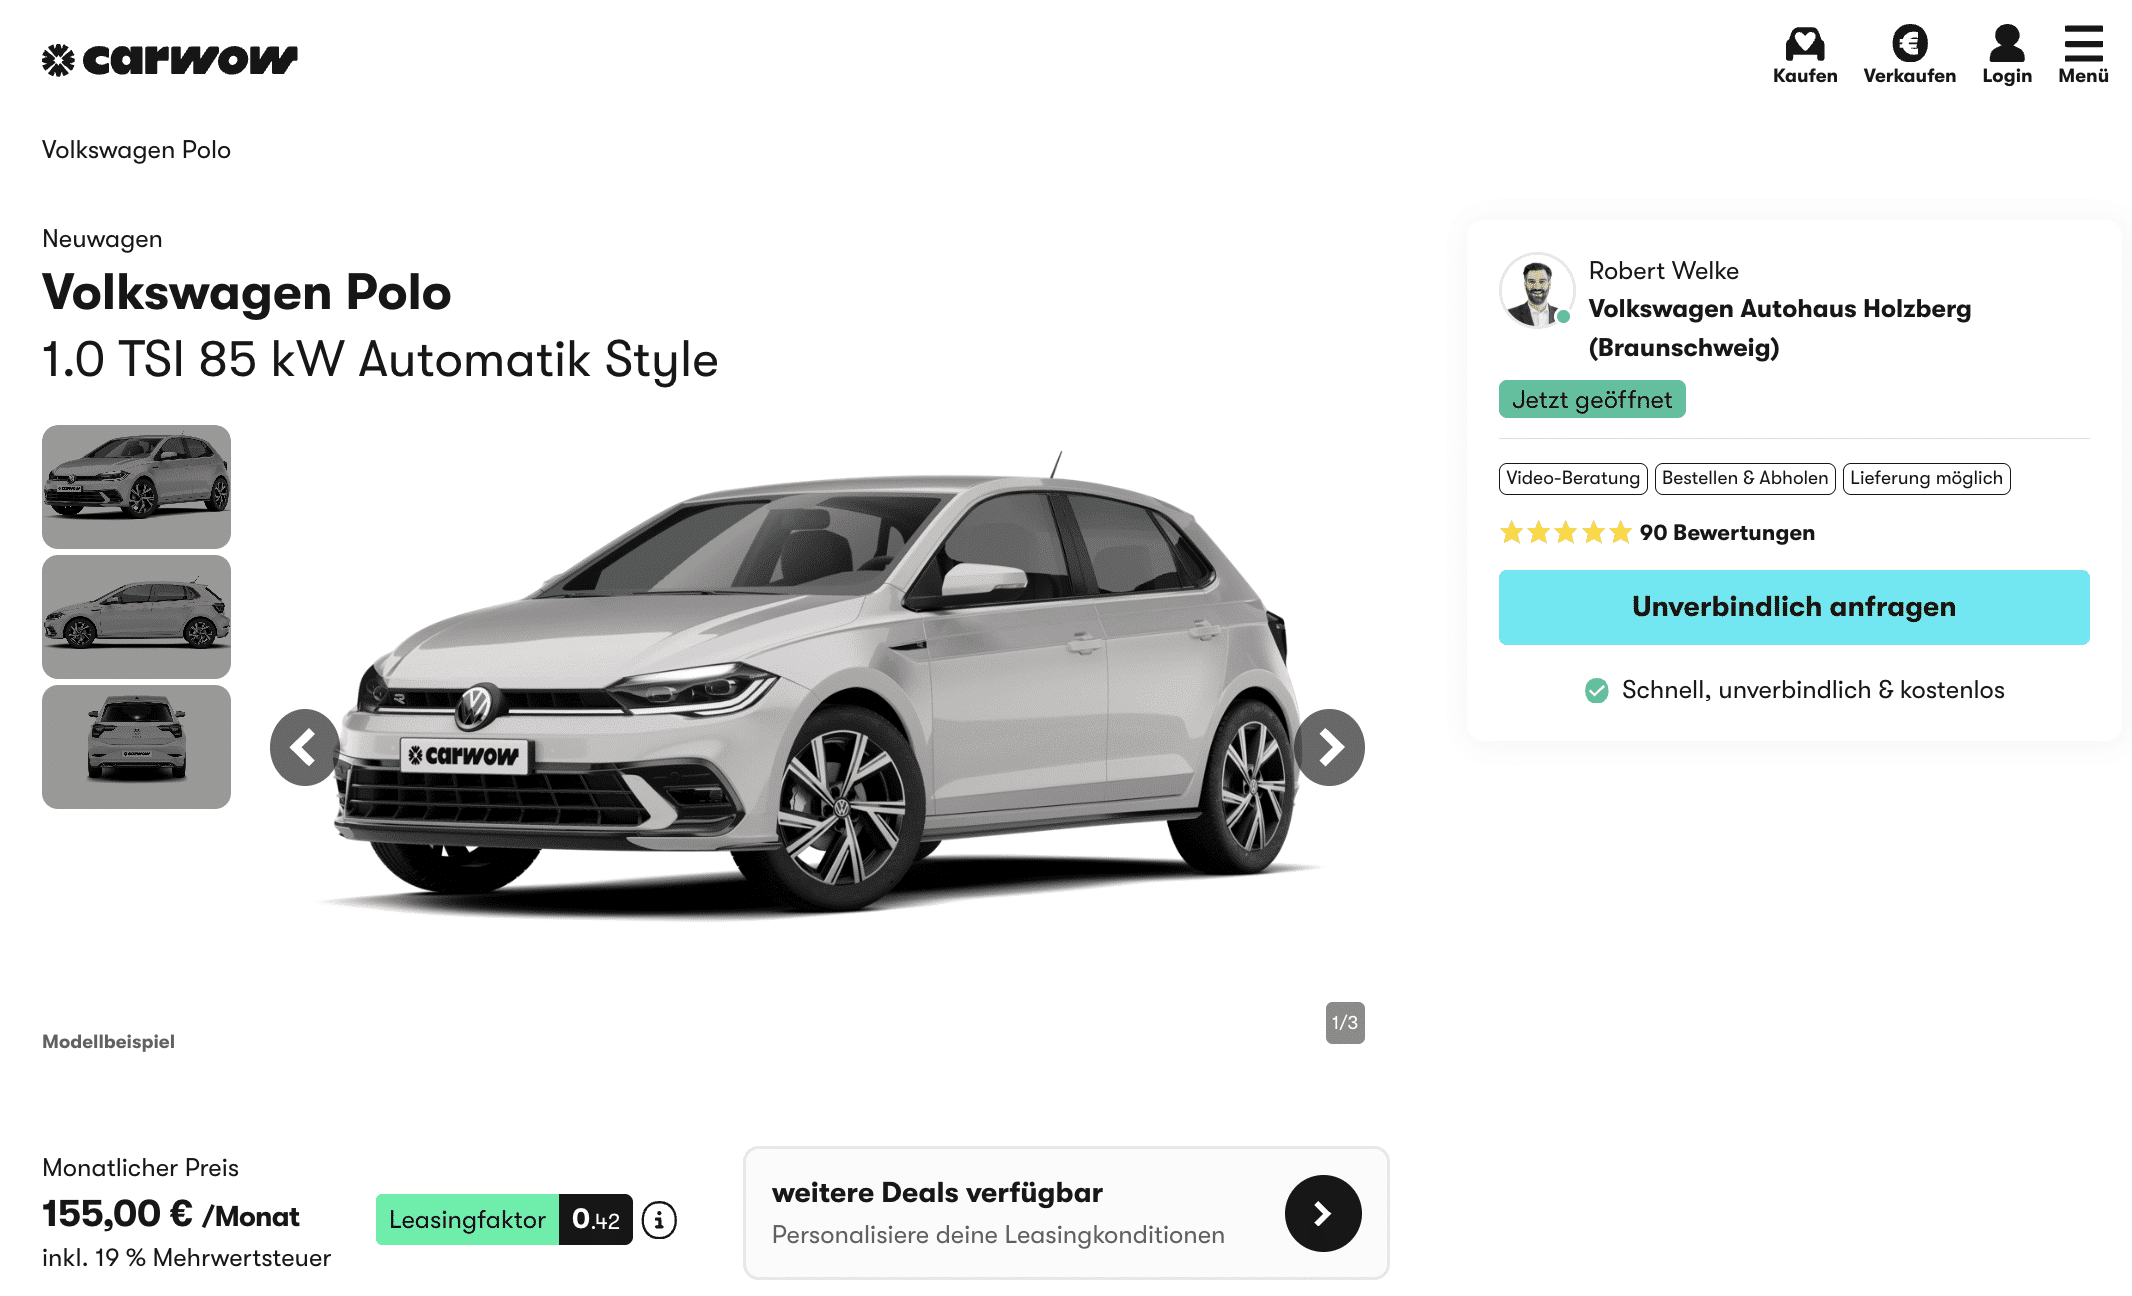Show the next car image
Viewport: 2132px width, 1296px height.
pyautogui.click(x=1329, y=747)
